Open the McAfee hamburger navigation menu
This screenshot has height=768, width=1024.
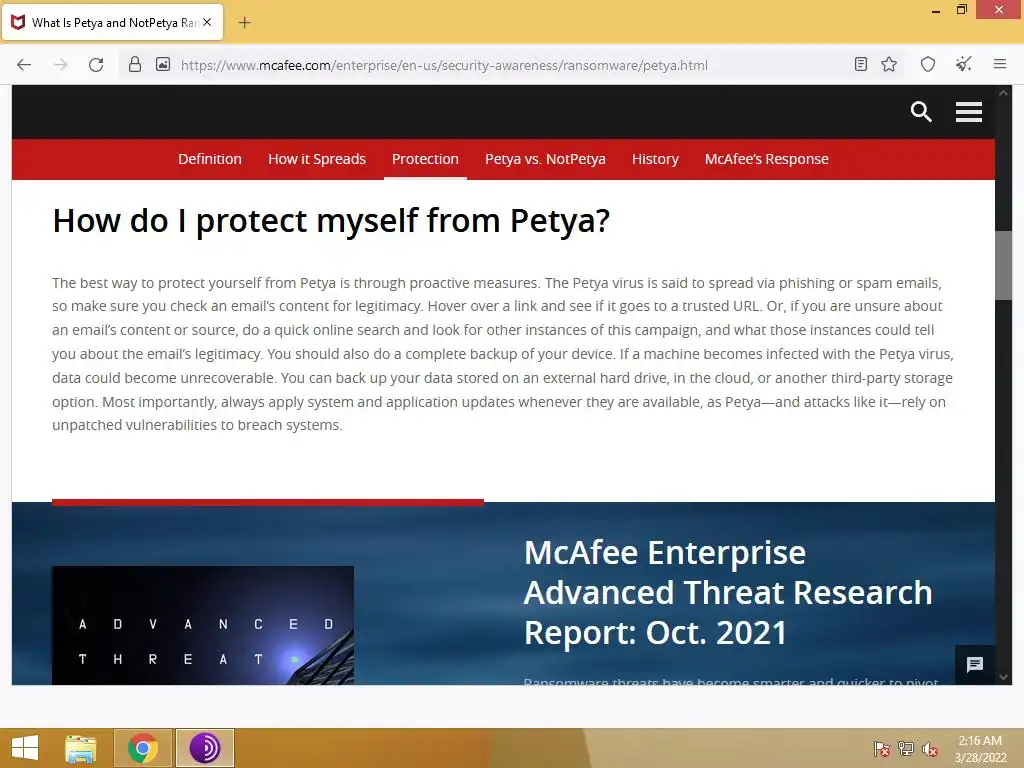pyautogui.click(x=968, y=112)
